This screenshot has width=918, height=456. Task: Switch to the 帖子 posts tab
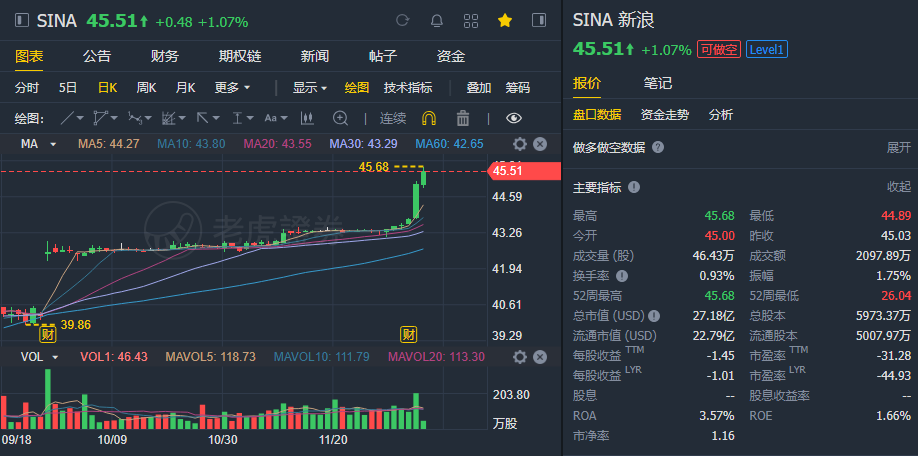pos(383,56)
